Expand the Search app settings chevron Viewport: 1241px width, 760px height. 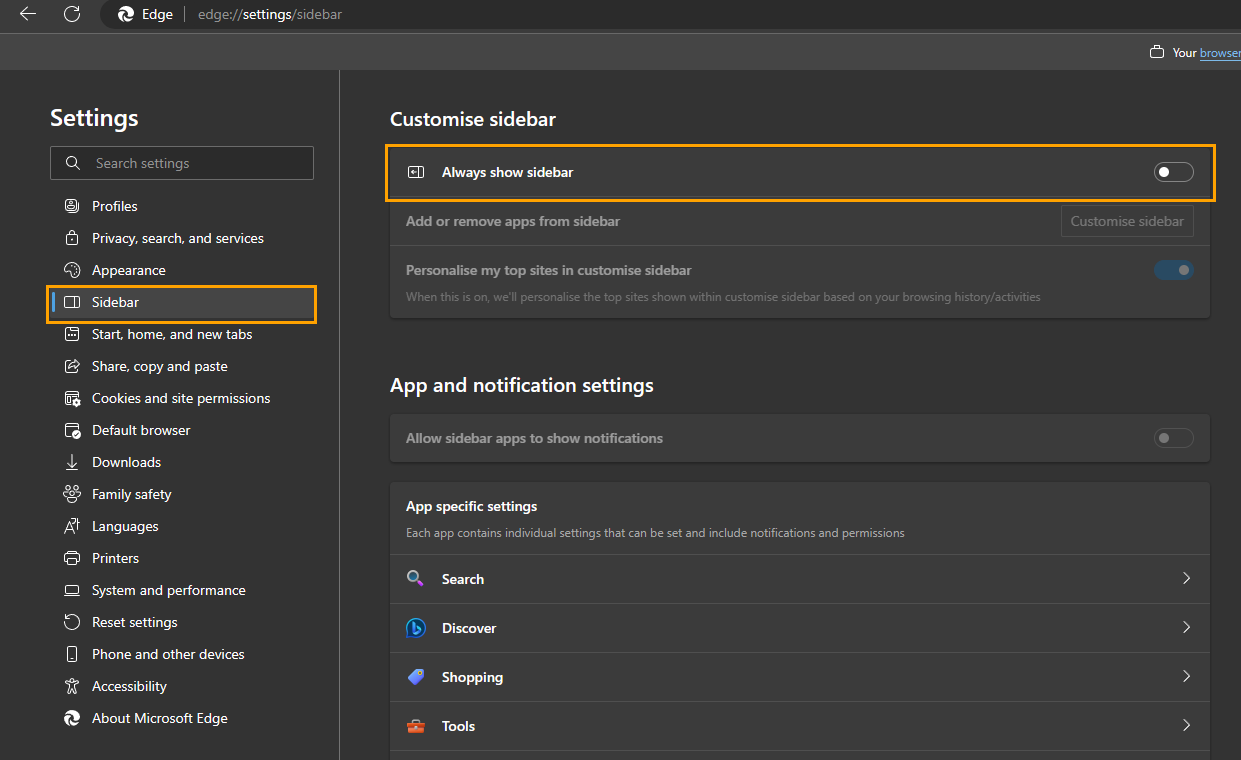click(x=1187, y=578)
